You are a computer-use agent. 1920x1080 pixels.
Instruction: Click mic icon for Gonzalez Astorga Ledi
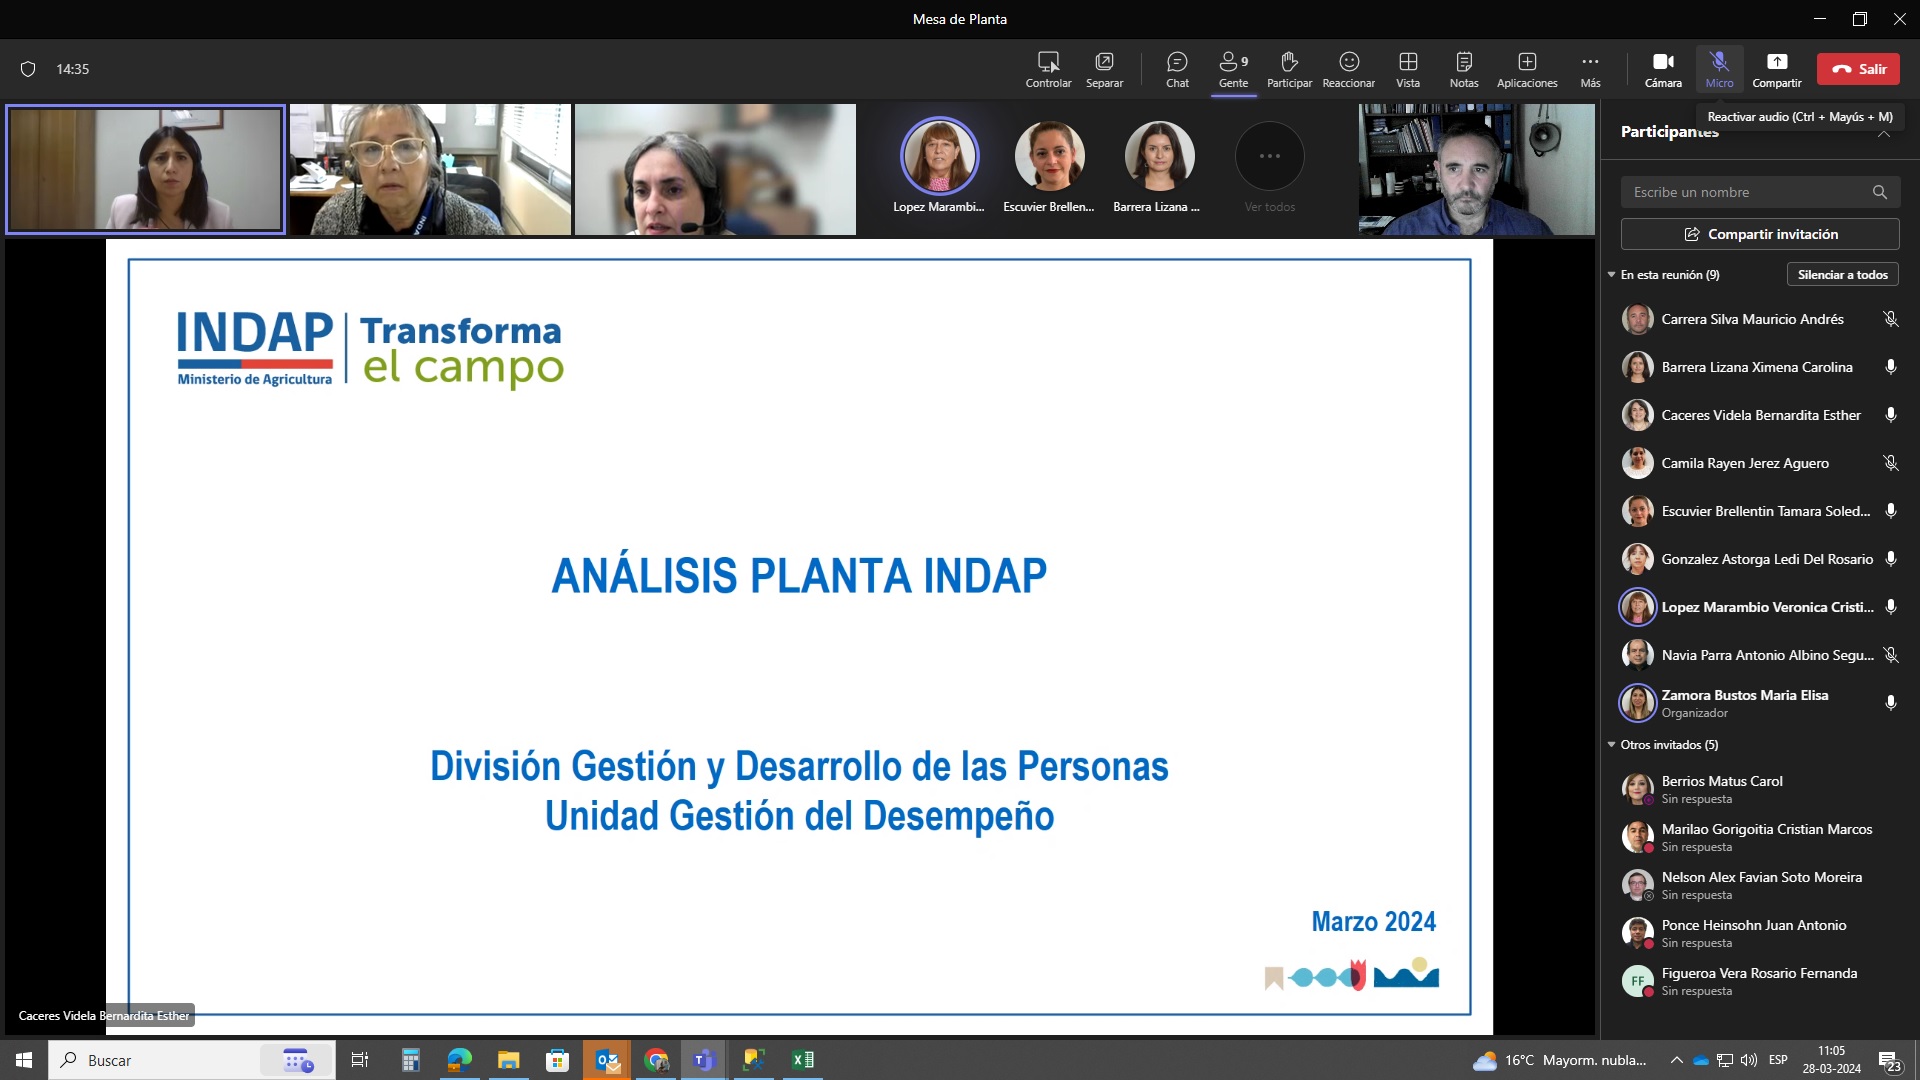[1890, 559]
